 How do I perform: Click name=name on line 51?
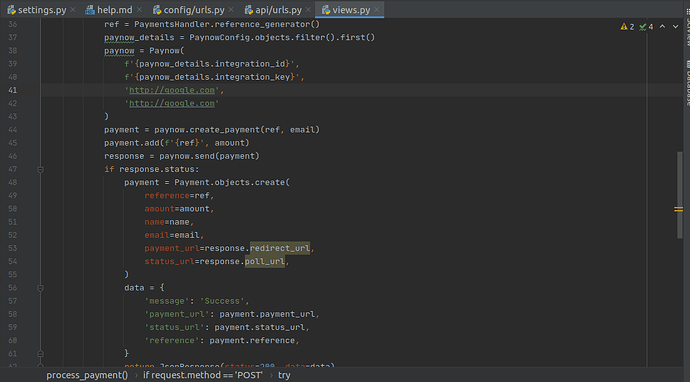point(167,222)
